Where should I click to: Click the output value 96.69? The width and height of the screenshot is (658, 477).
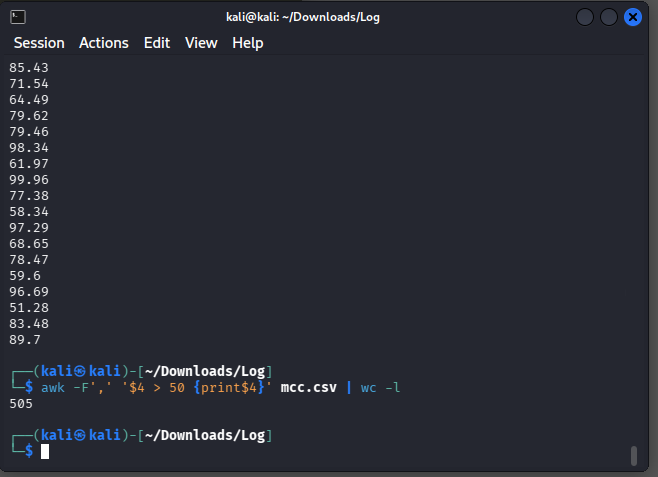coord(29,292)
